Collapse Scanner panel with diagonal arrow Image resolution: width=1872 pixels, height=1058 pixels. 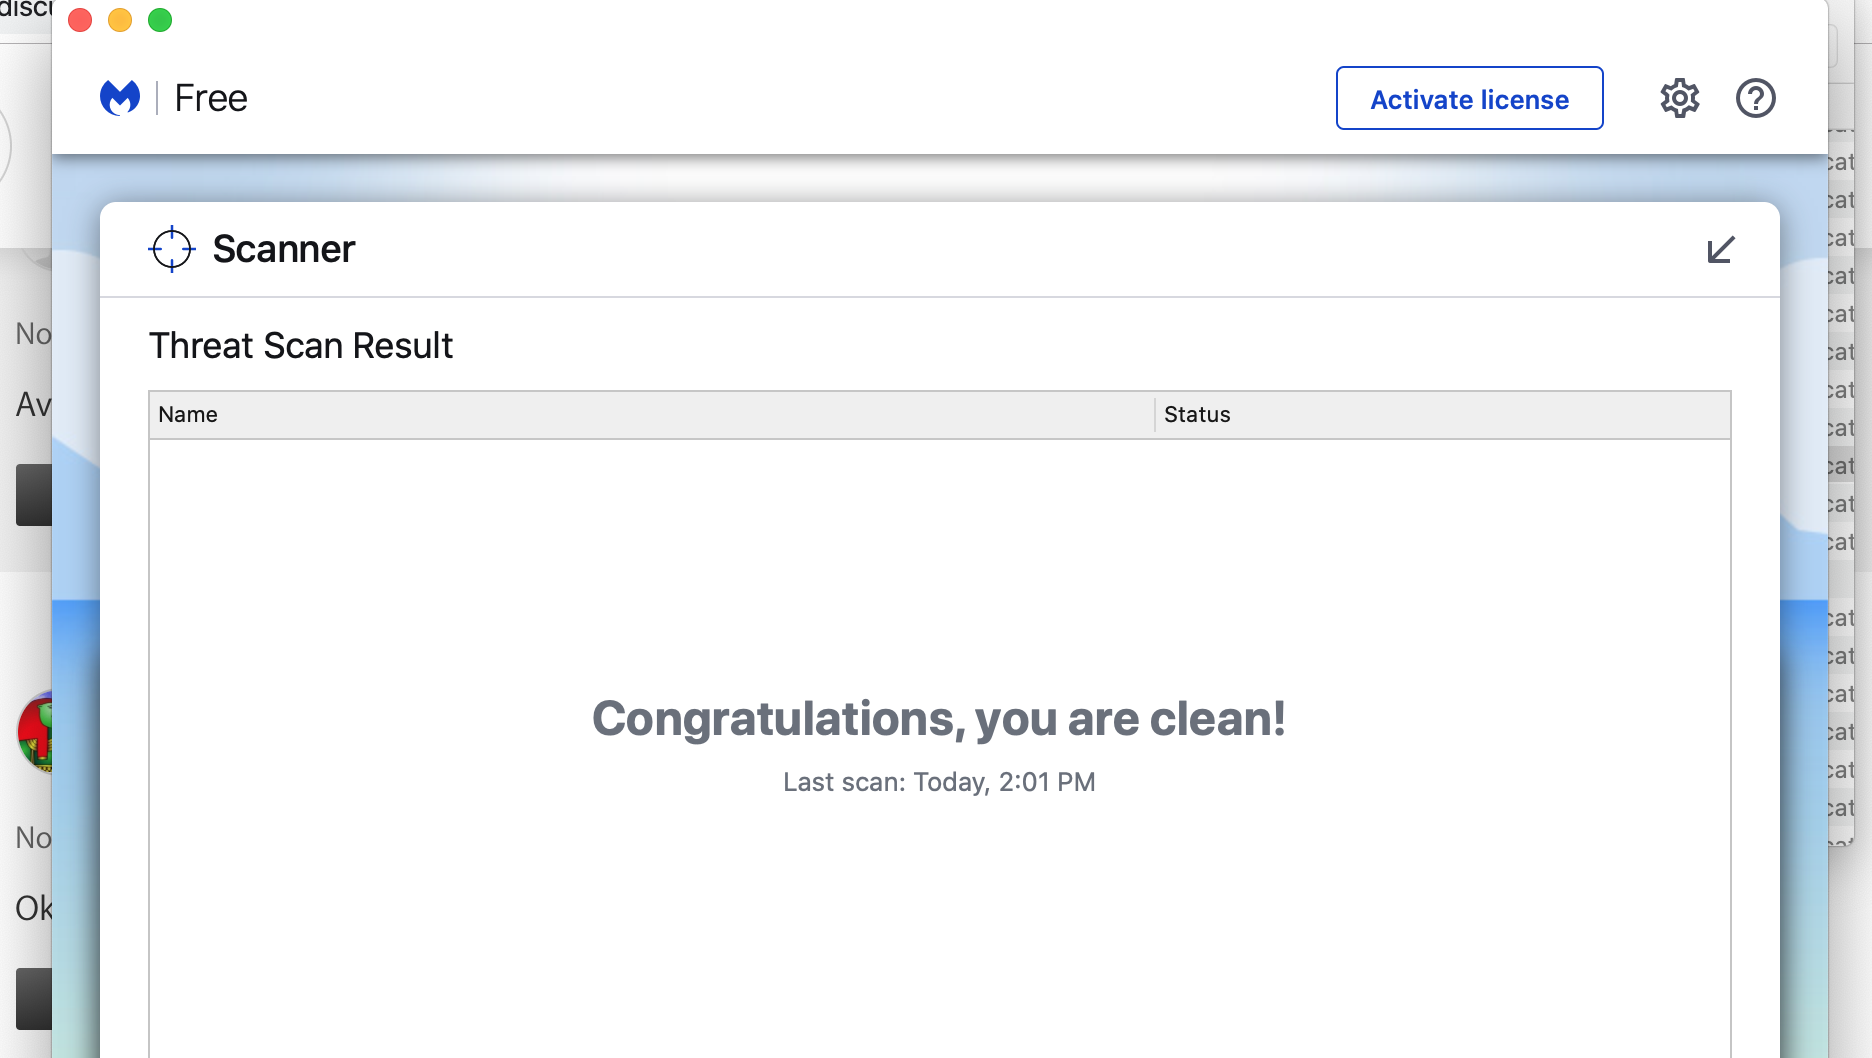[1720, 249]
